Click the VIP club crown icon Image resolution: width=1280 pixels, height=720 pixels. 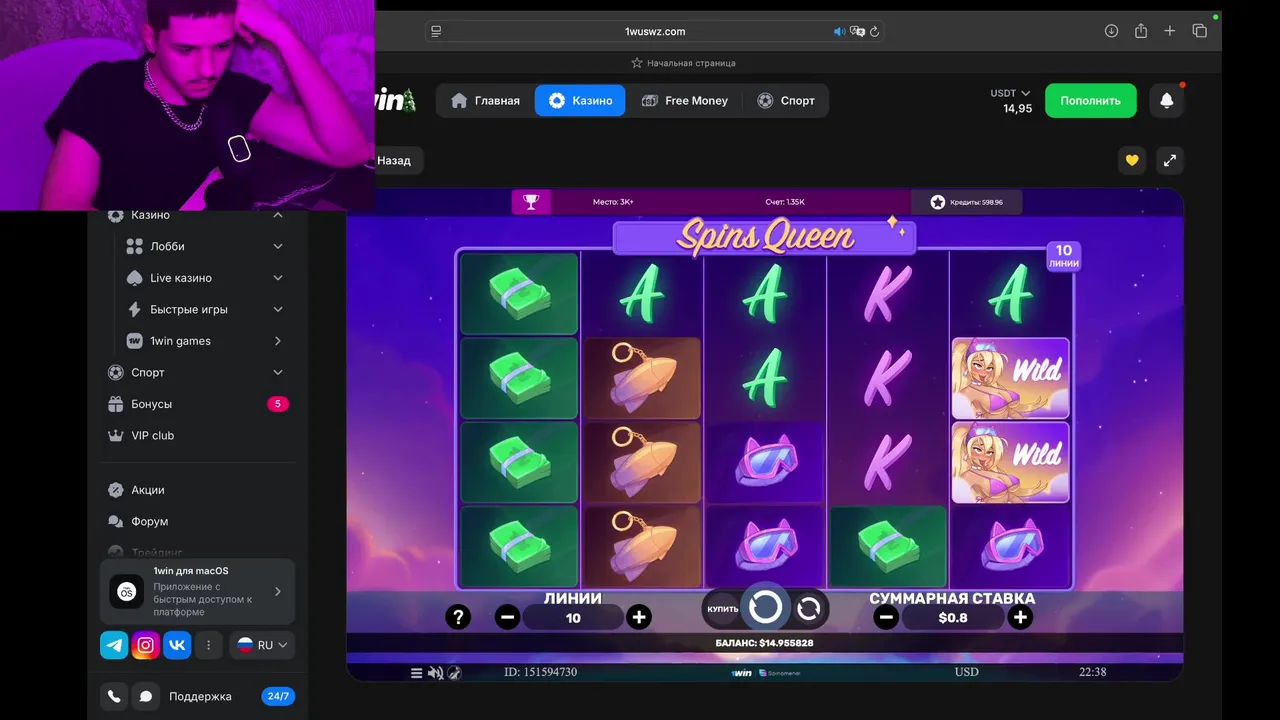(x=115, y=436)
